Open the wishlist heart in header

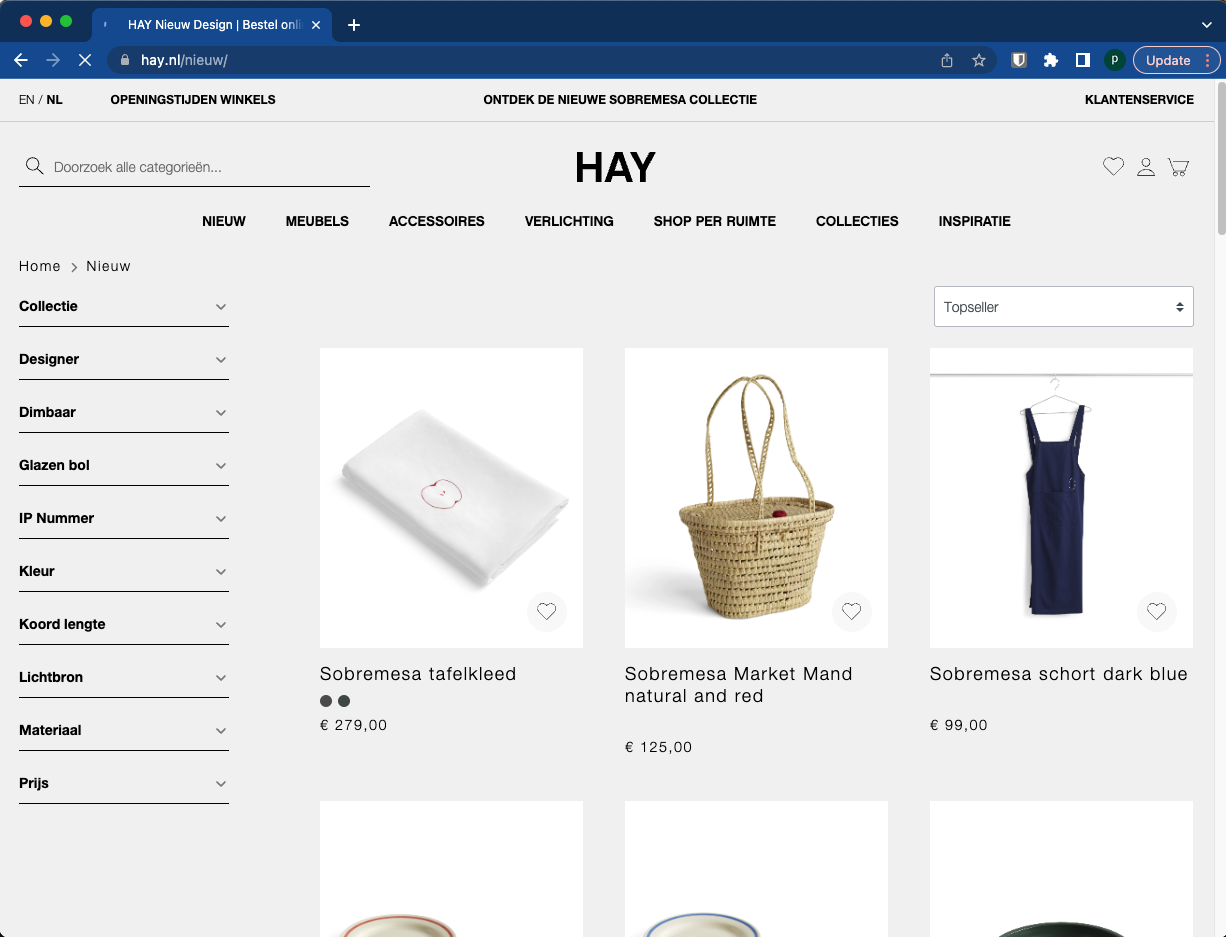click(1113, 167)
